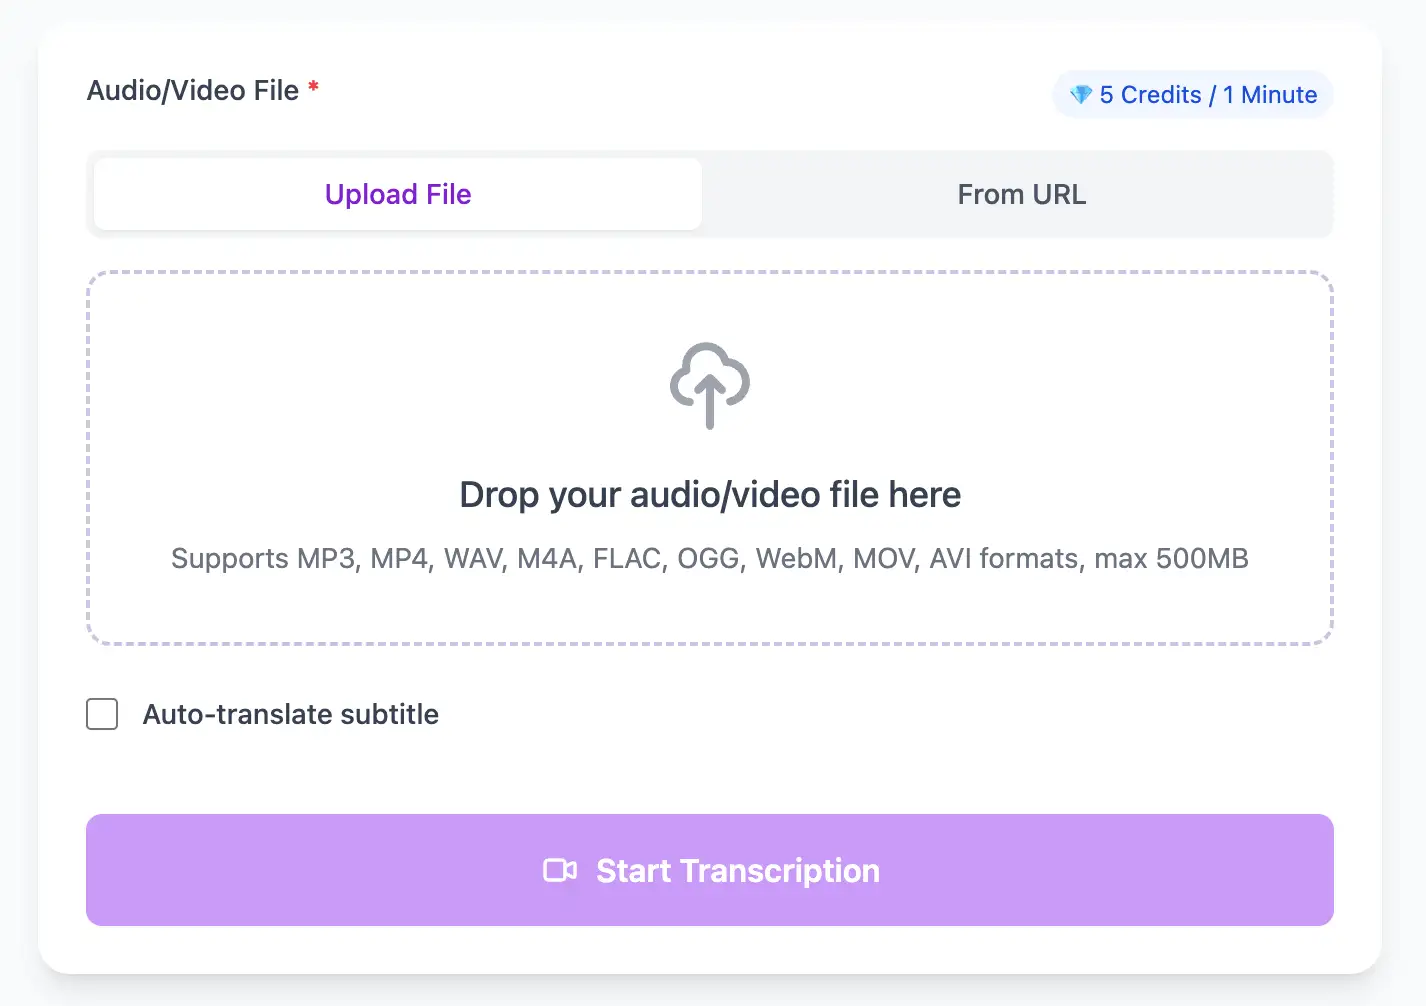This screenshot has height=1006, width=1426.
Task: Click the video camera icon on Start Transcription
Action: coord(559,870)
